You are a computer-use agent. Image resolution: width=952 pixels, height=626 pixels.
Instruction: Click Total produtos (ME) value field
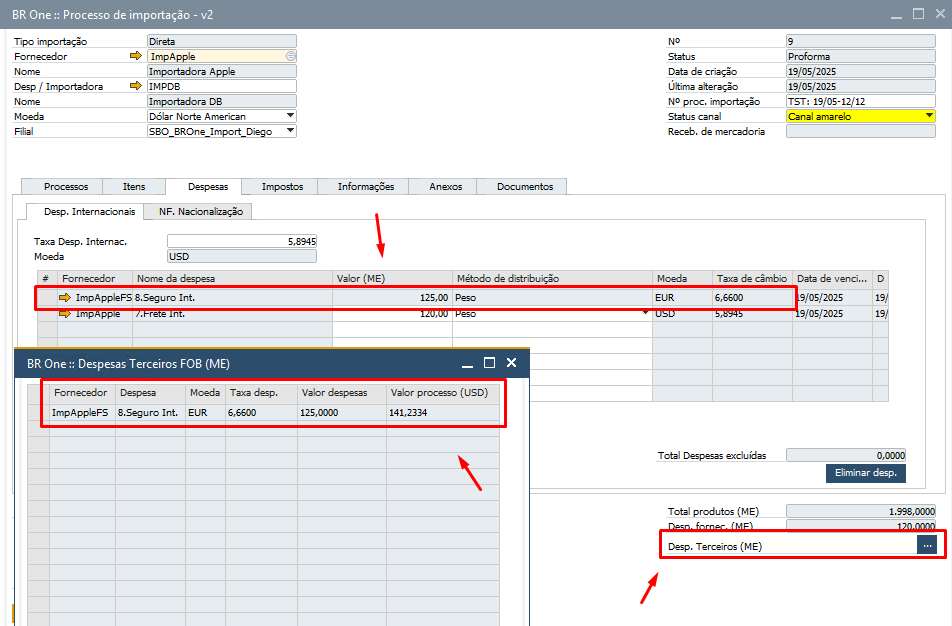pos(860,511)
